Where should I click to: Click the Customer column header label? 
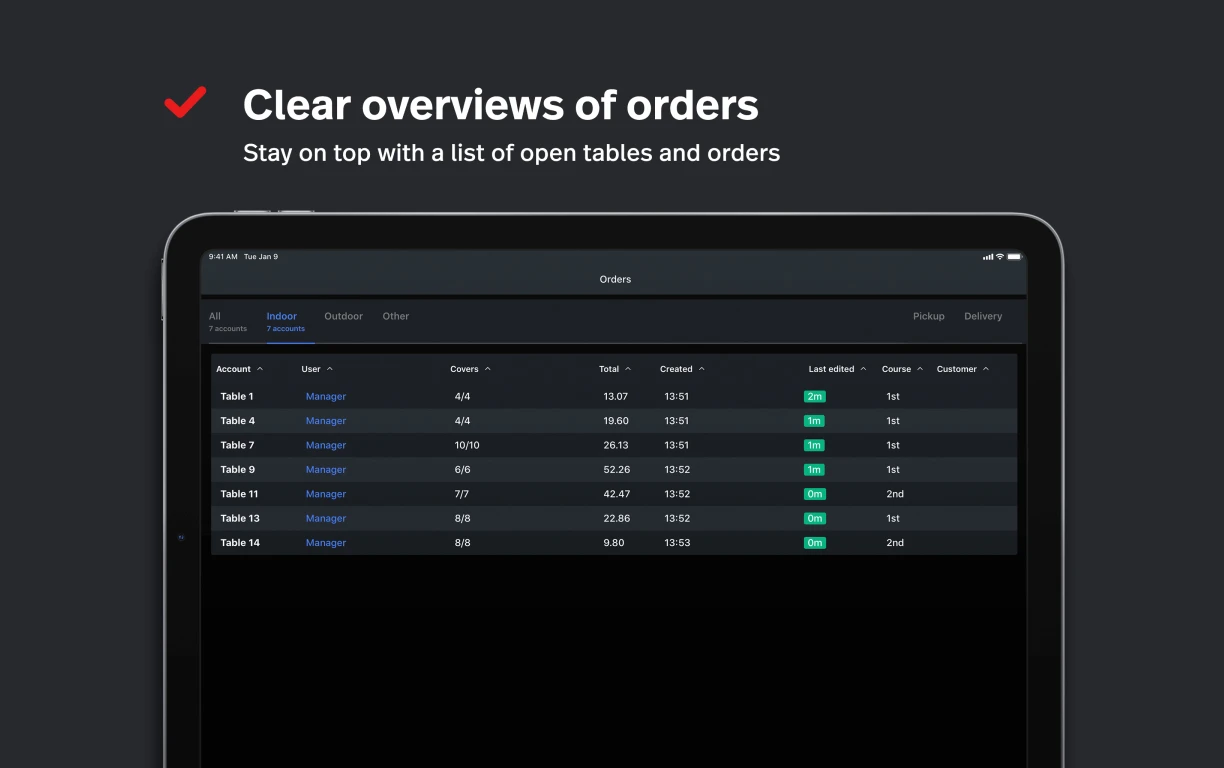pos(957,369)
